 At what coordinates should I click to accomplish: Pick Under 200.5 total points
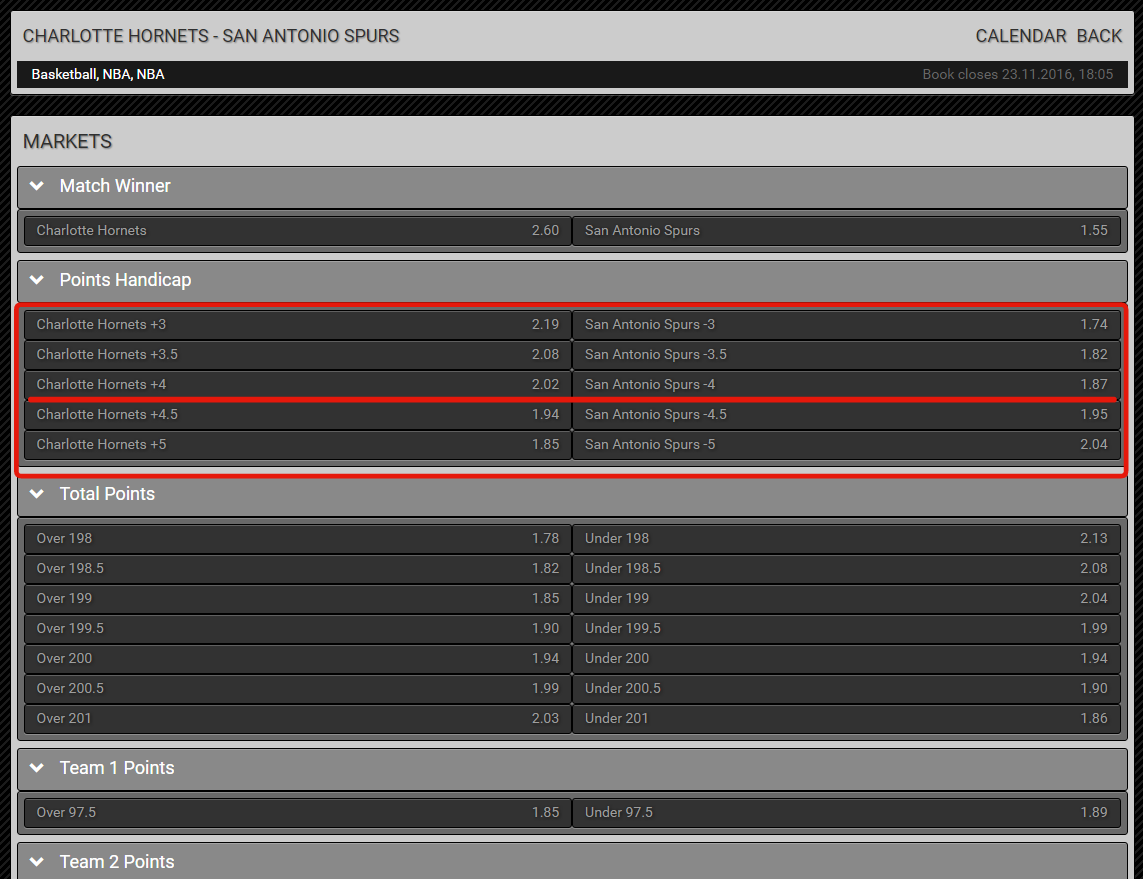(846, 688)
